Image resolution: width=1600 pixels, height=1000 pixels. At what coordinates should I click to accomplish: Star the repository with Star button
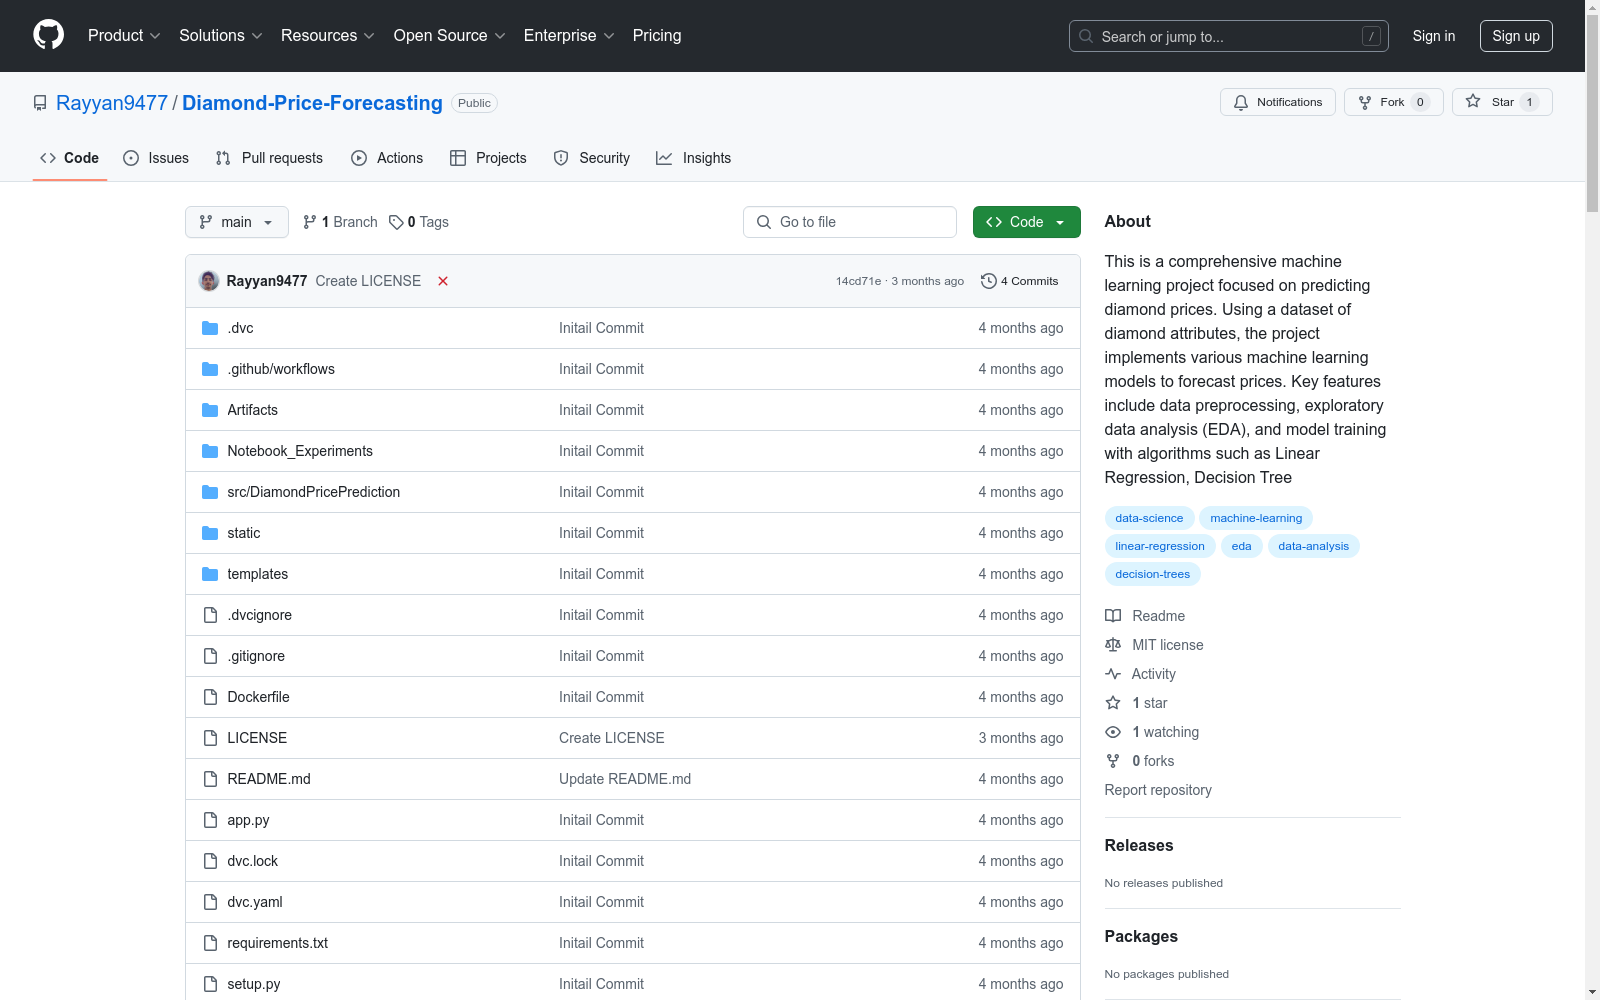(x=1502, y=102)
